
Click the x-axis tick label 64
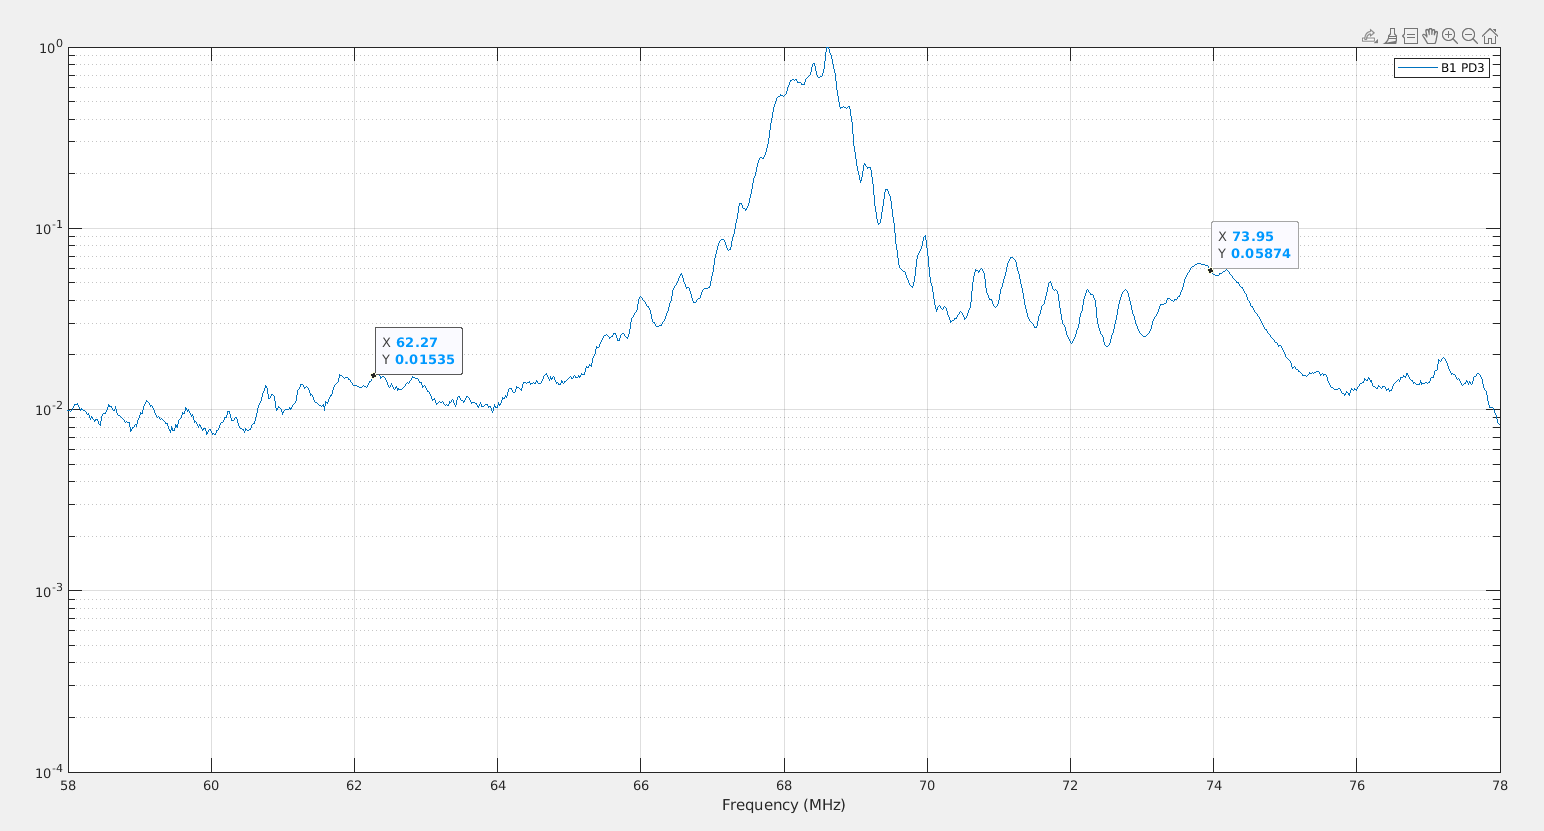(498, 785)
